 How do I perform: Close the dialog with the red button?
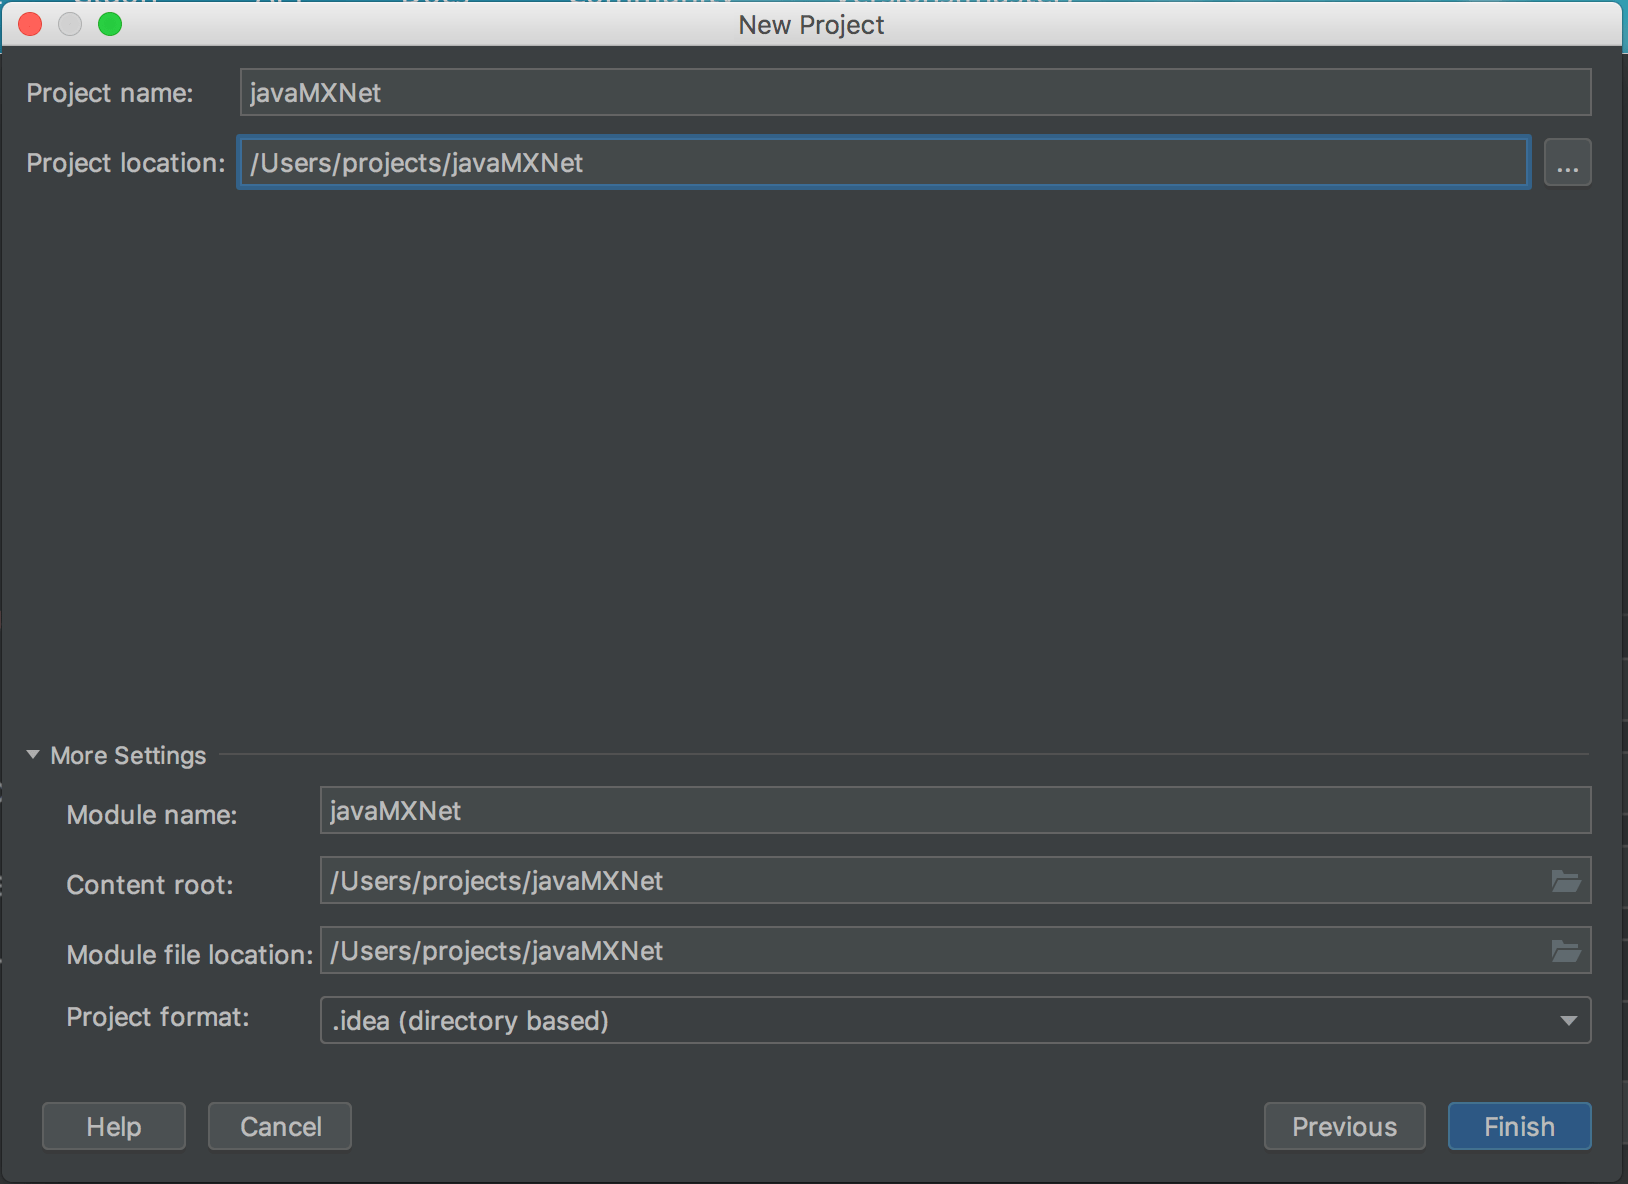tap(30, 24)
